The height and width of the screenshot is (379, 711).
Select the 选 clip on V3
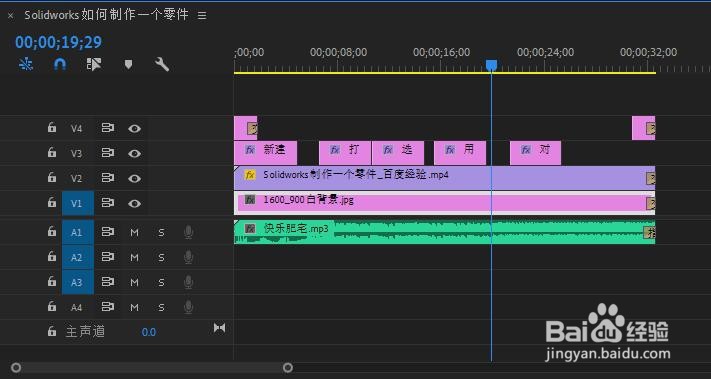pyautogui.click(x=398, y=153)
